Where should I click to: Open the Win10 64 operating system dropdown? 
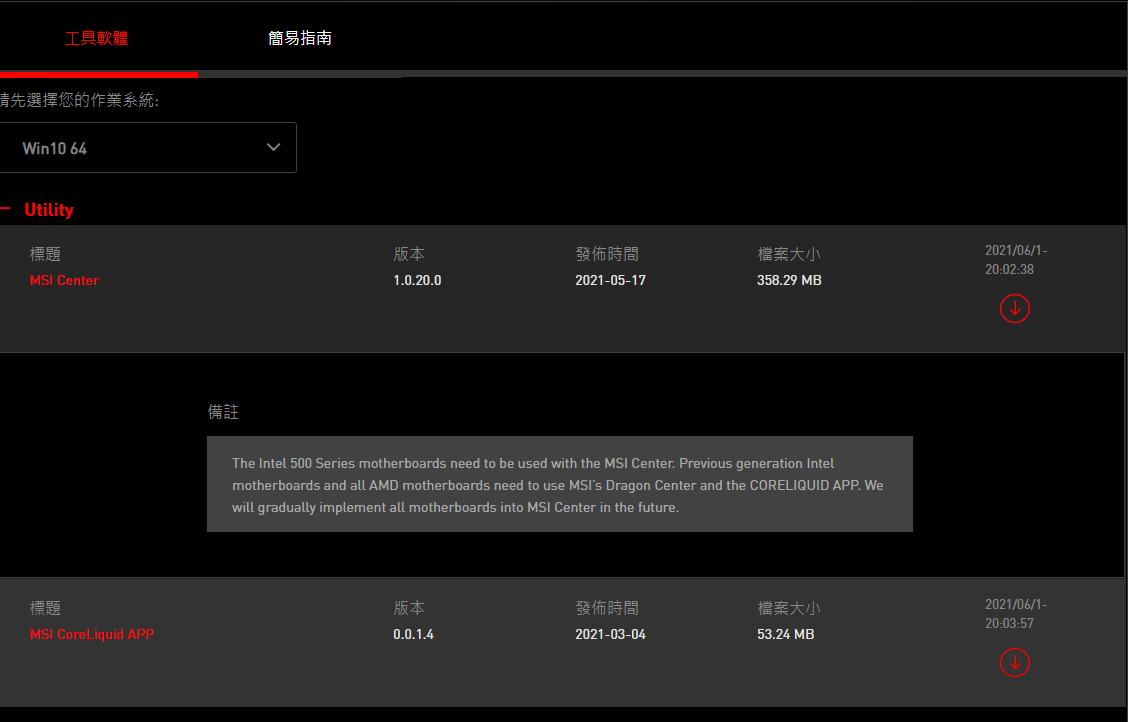point(147,147)
